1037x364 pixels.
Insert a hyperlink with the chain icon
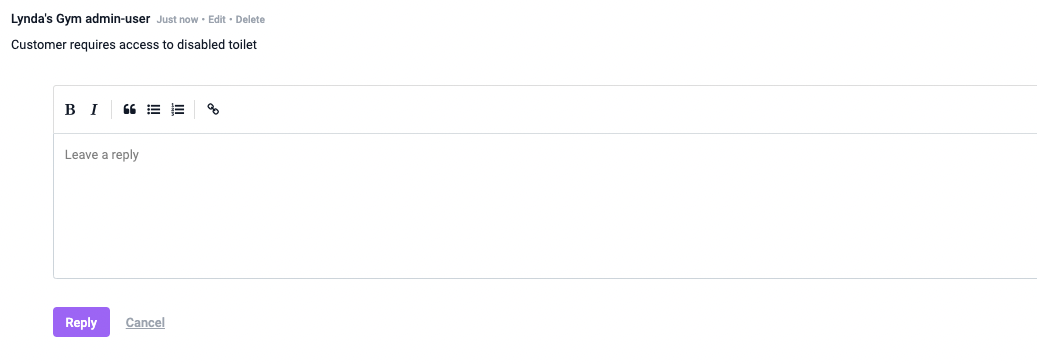click(213, 110)
